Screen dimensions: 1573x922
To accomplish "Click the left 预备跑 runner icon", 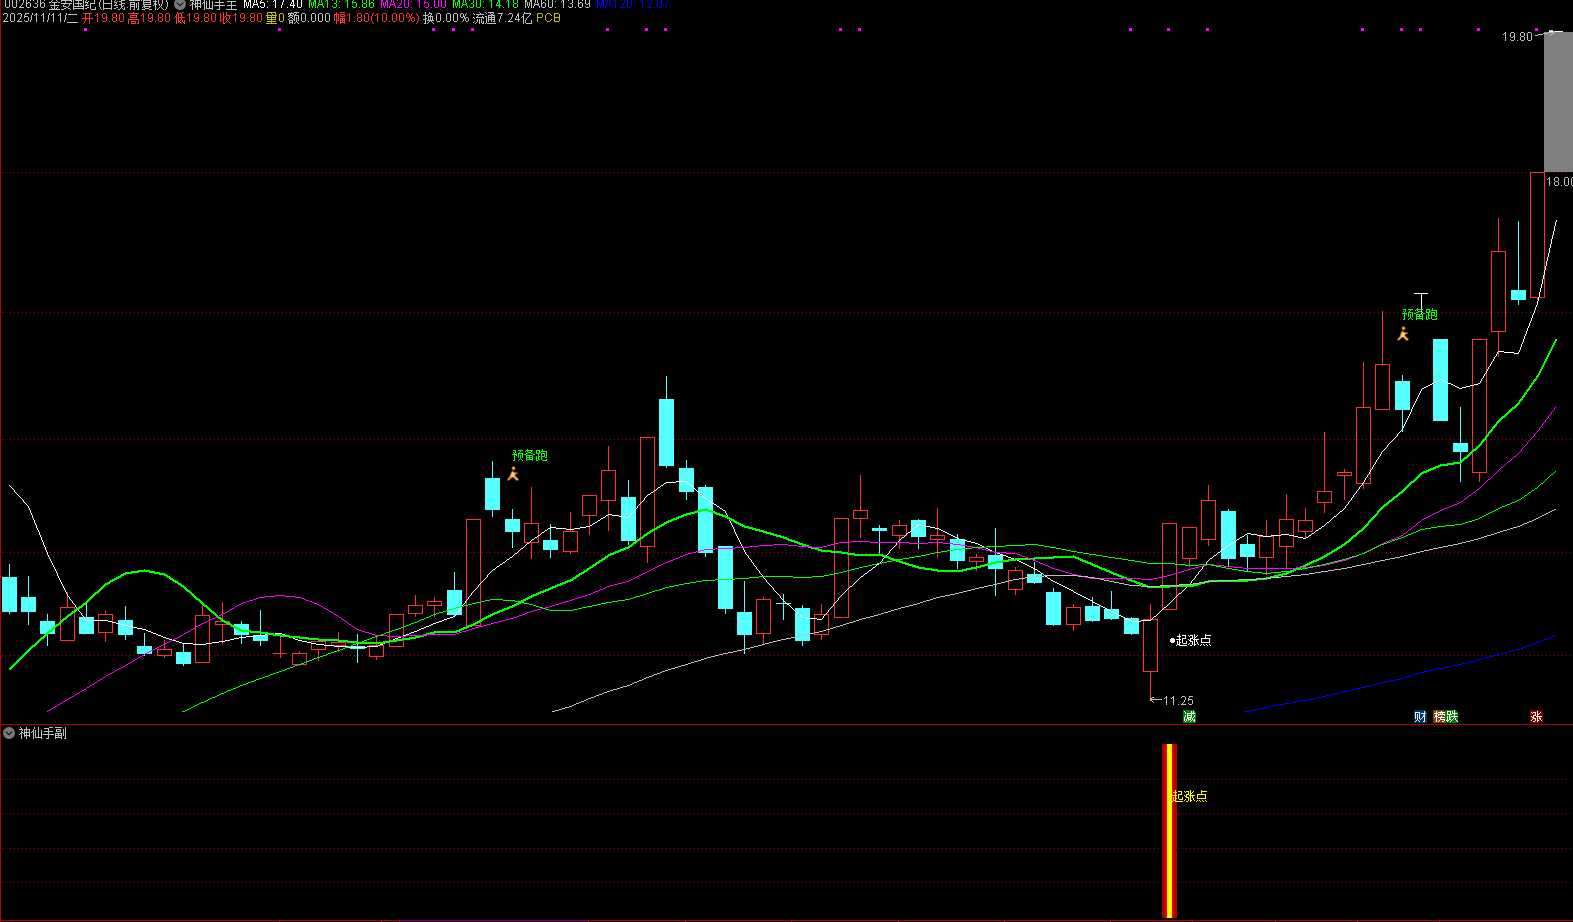I will (513, 474).
